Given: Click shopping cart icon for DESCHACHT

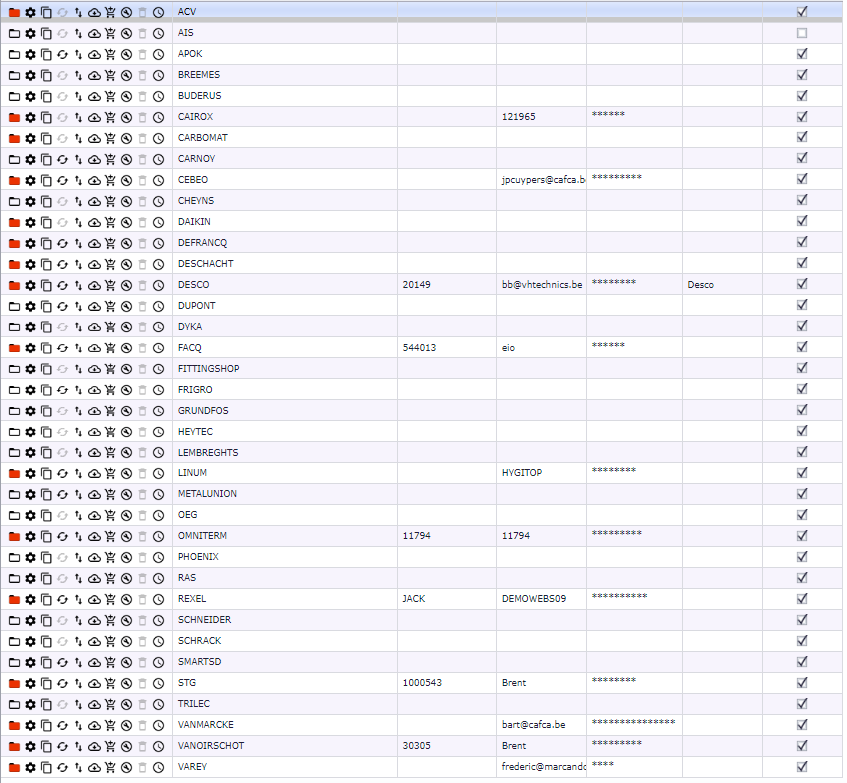Looking at the screenshot, I should (x=110, y=264).
